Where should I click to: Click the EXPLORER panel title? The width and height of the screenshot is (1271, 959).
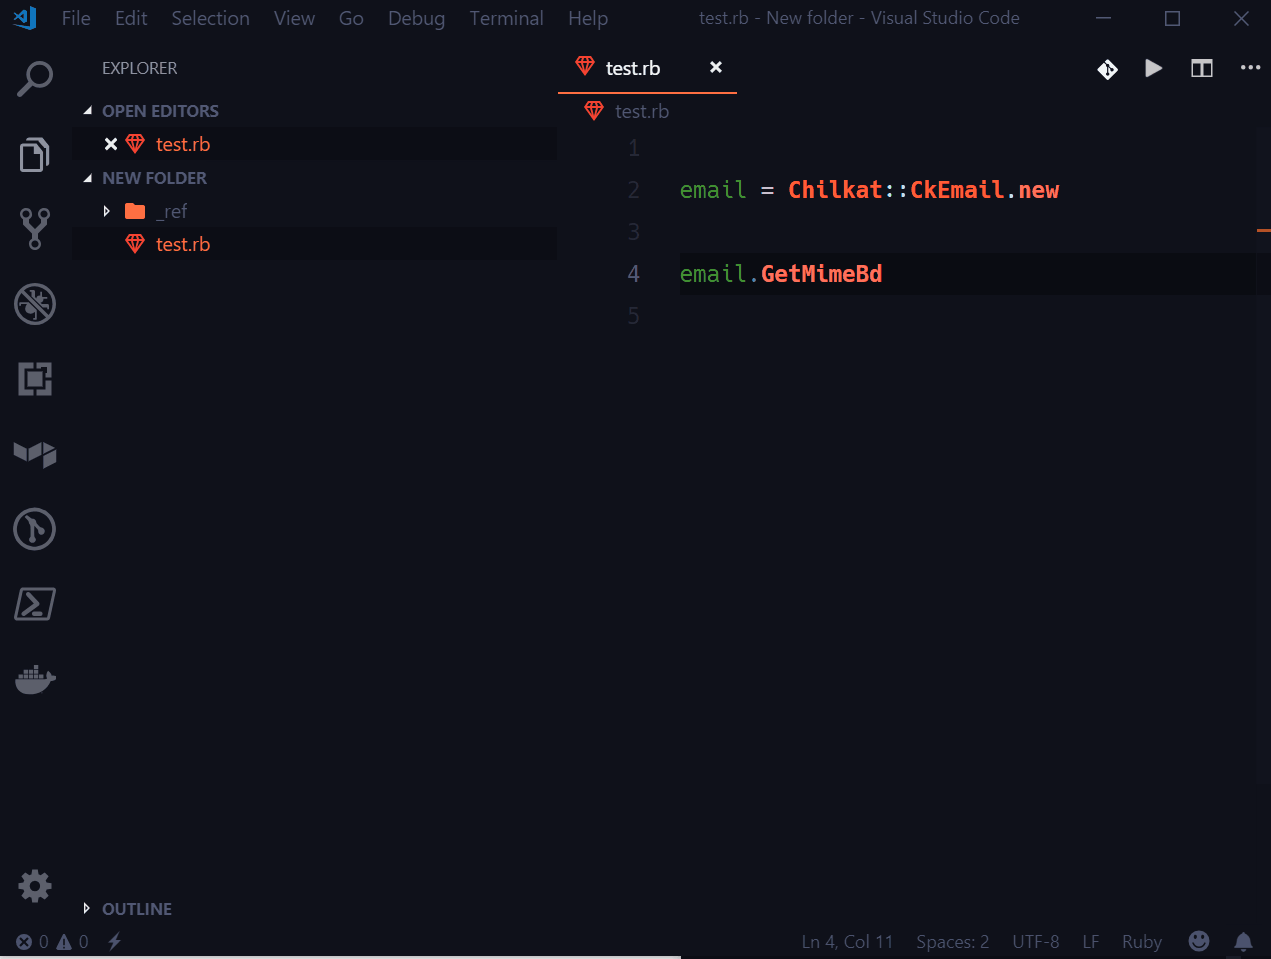[140, 68]
